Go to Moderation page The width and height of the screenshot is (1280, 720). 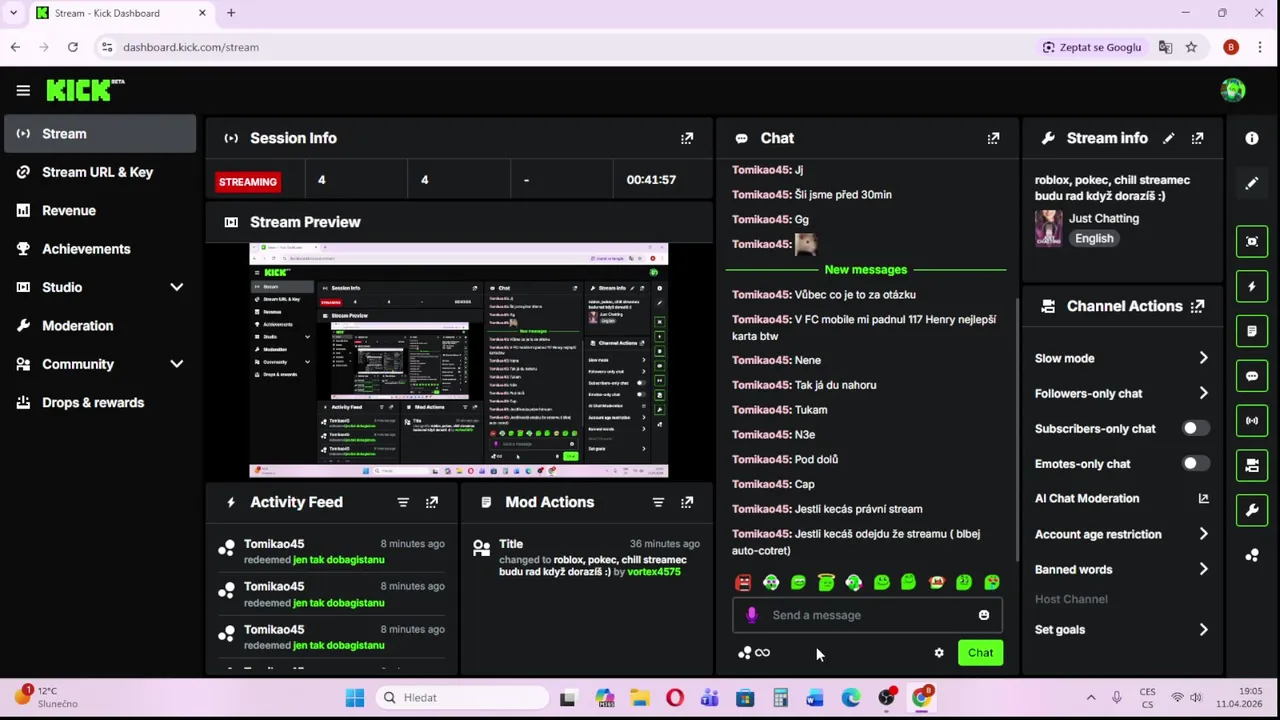coord(100,326)
